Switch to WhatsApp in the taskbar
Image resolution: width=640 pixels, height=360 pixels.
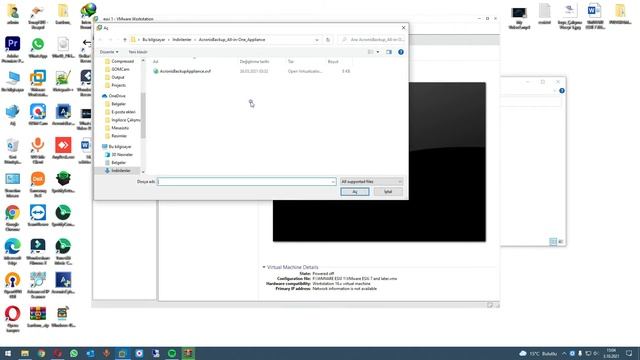coord(74,353)
